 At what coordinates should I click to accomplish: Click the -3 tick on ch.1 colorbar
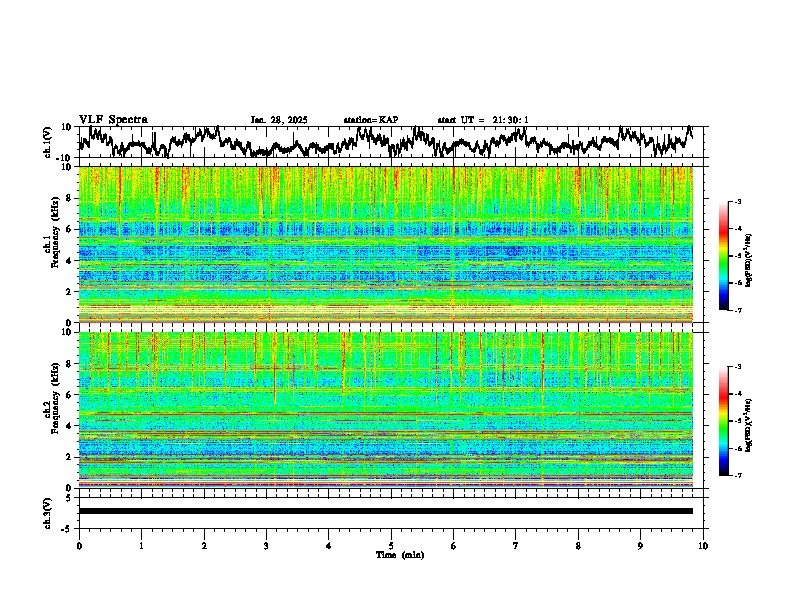[x=738, y=202]
